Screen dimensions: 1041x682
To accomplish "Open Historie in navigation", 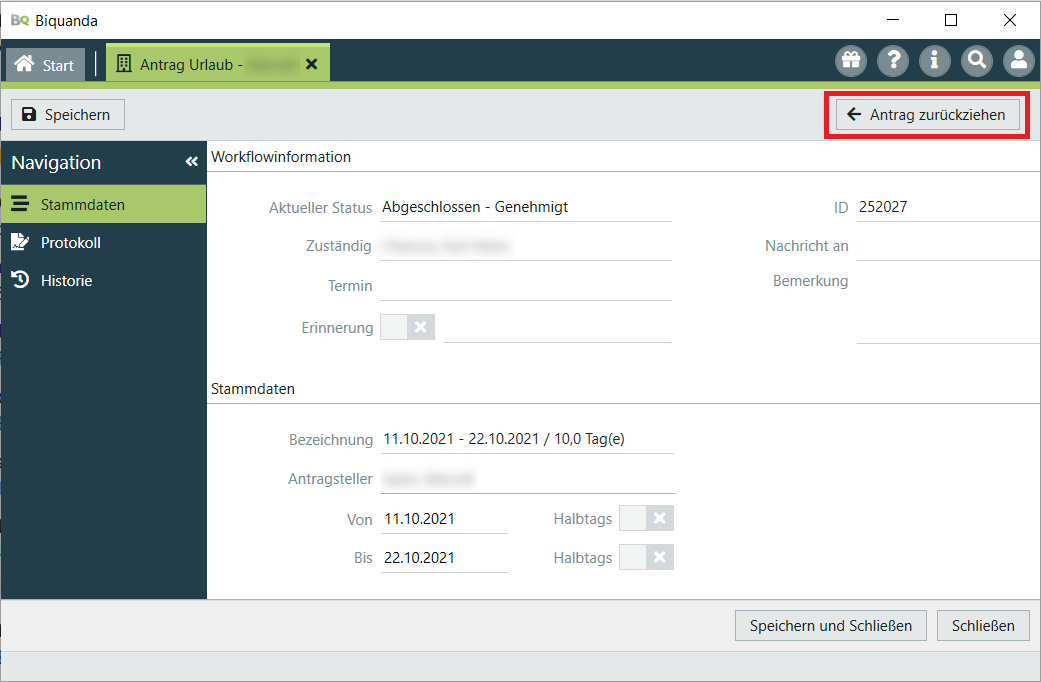I will [66, 281].
